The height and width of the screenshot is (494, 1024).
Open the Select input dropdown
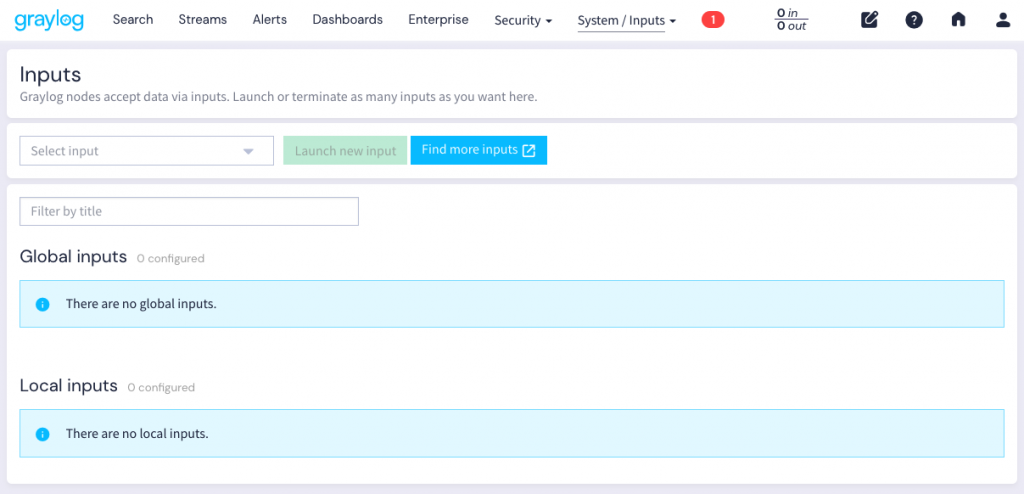point(146,151)
